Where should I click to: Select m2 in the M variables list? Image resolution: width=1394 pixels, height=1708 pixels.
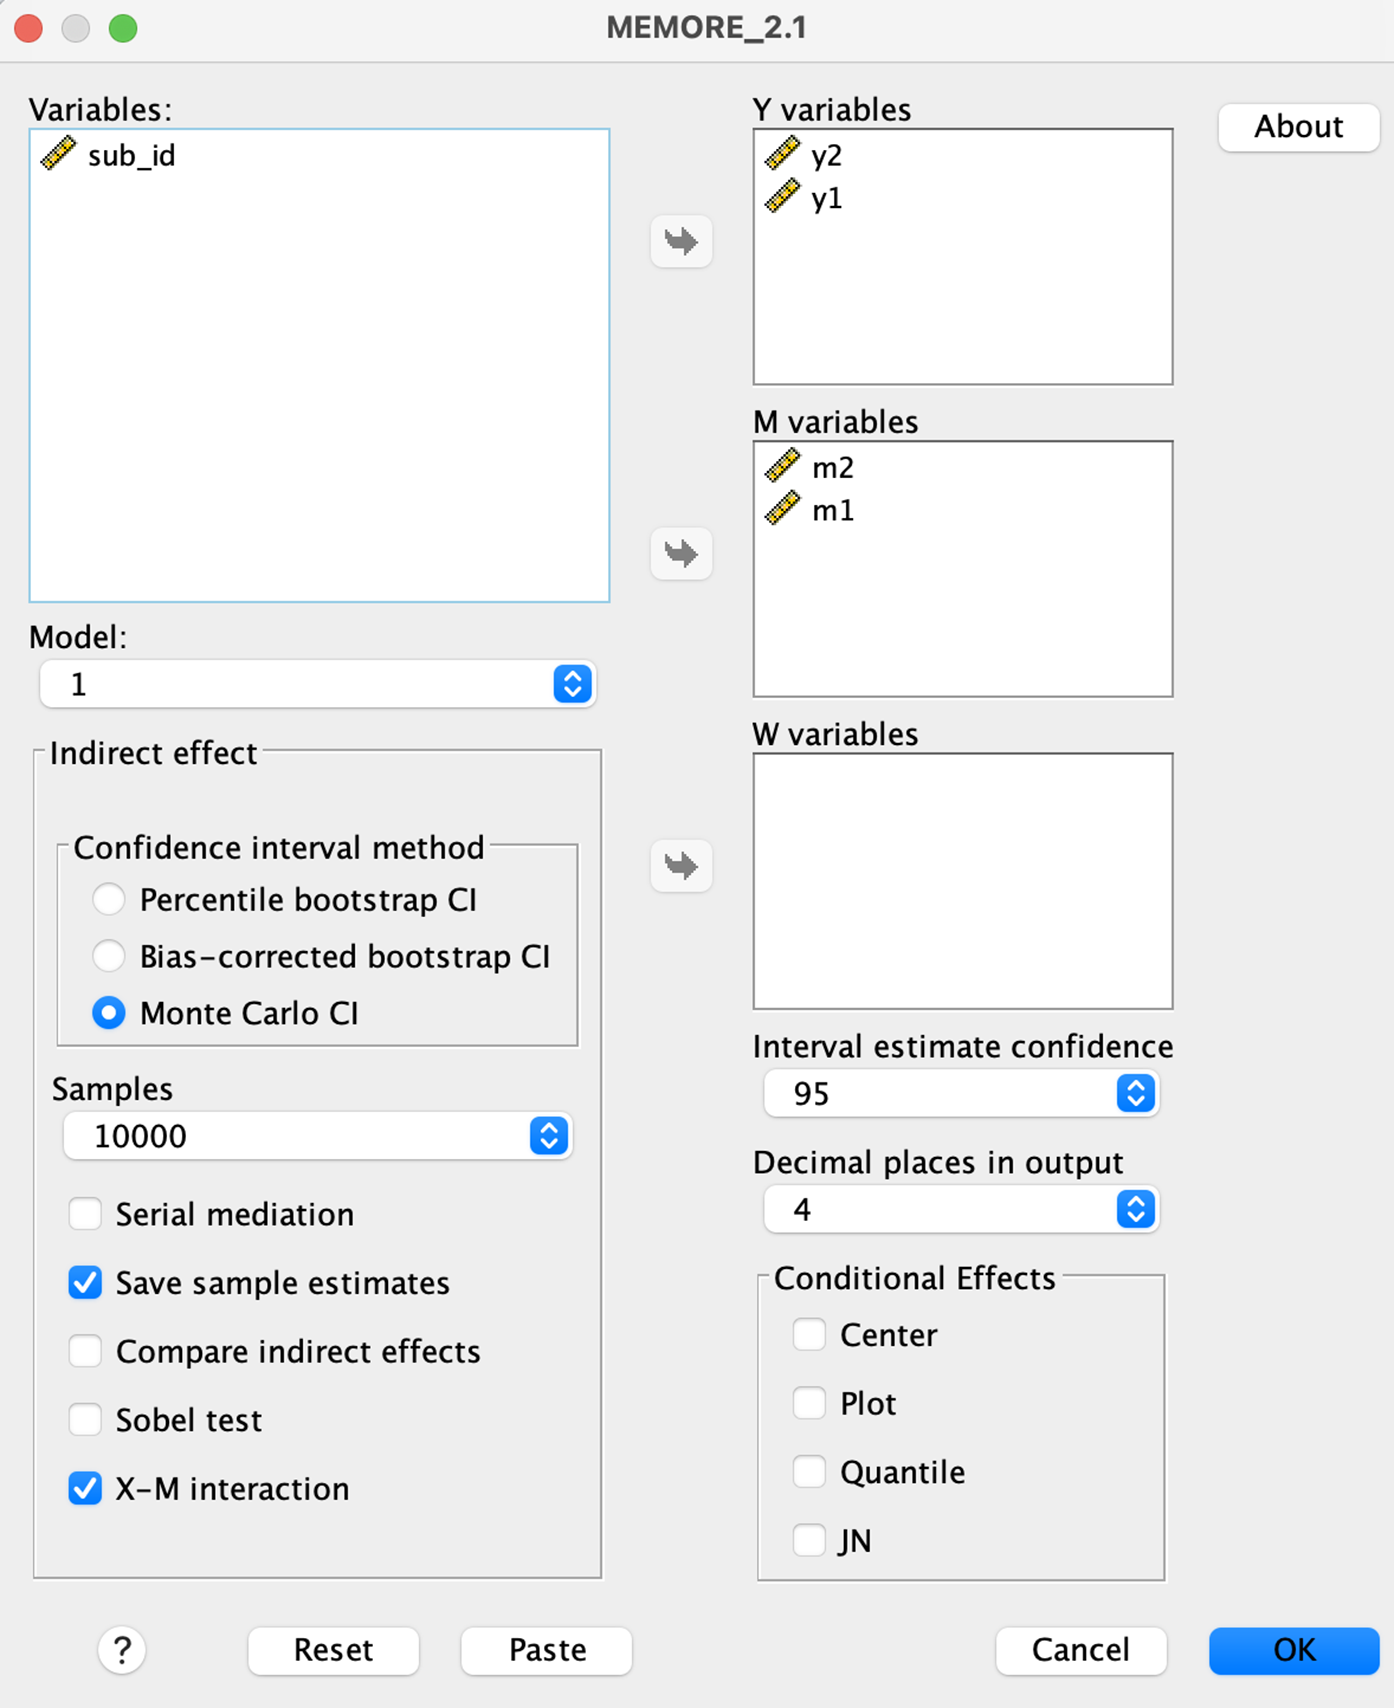point(809,467)
